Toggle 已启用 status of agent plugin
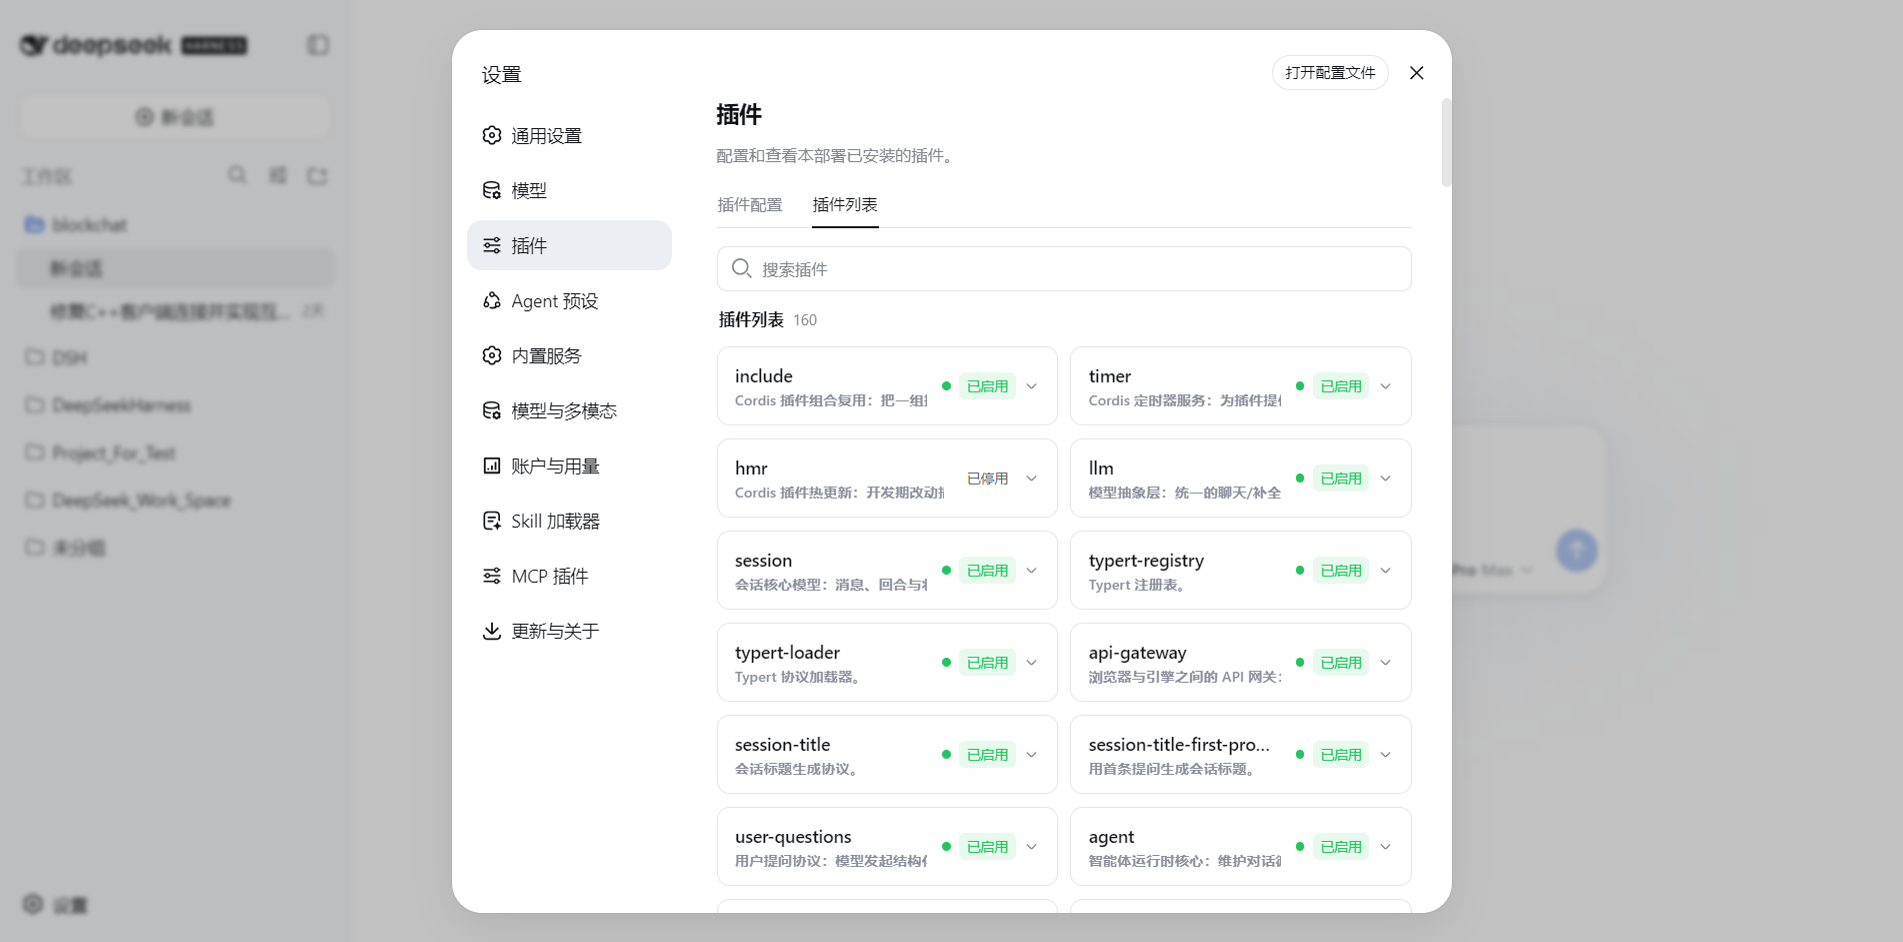This screenshot has width=1903, height=942. coord(1341,846)
